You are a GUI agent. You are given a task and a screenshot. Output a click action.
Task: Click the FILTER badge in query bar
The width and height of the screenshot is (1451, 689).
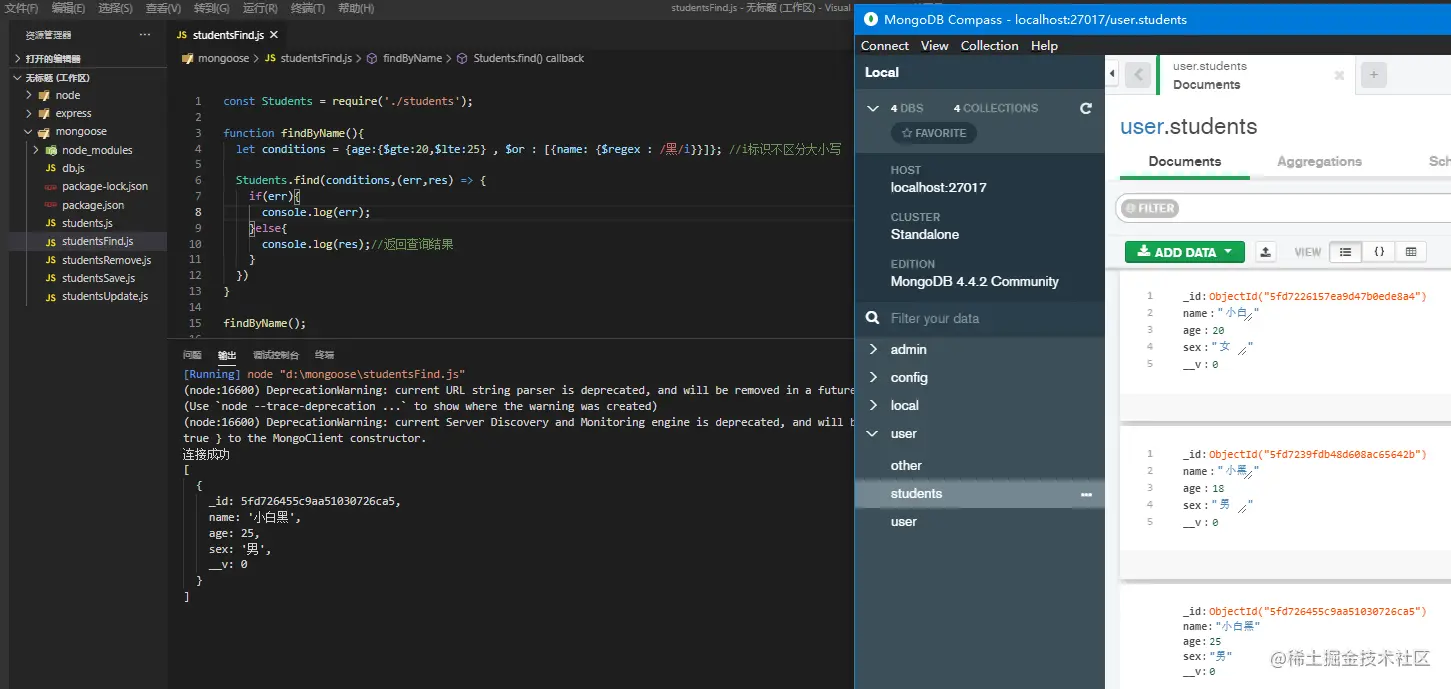pyautogui.click(x=1150, y=208)
